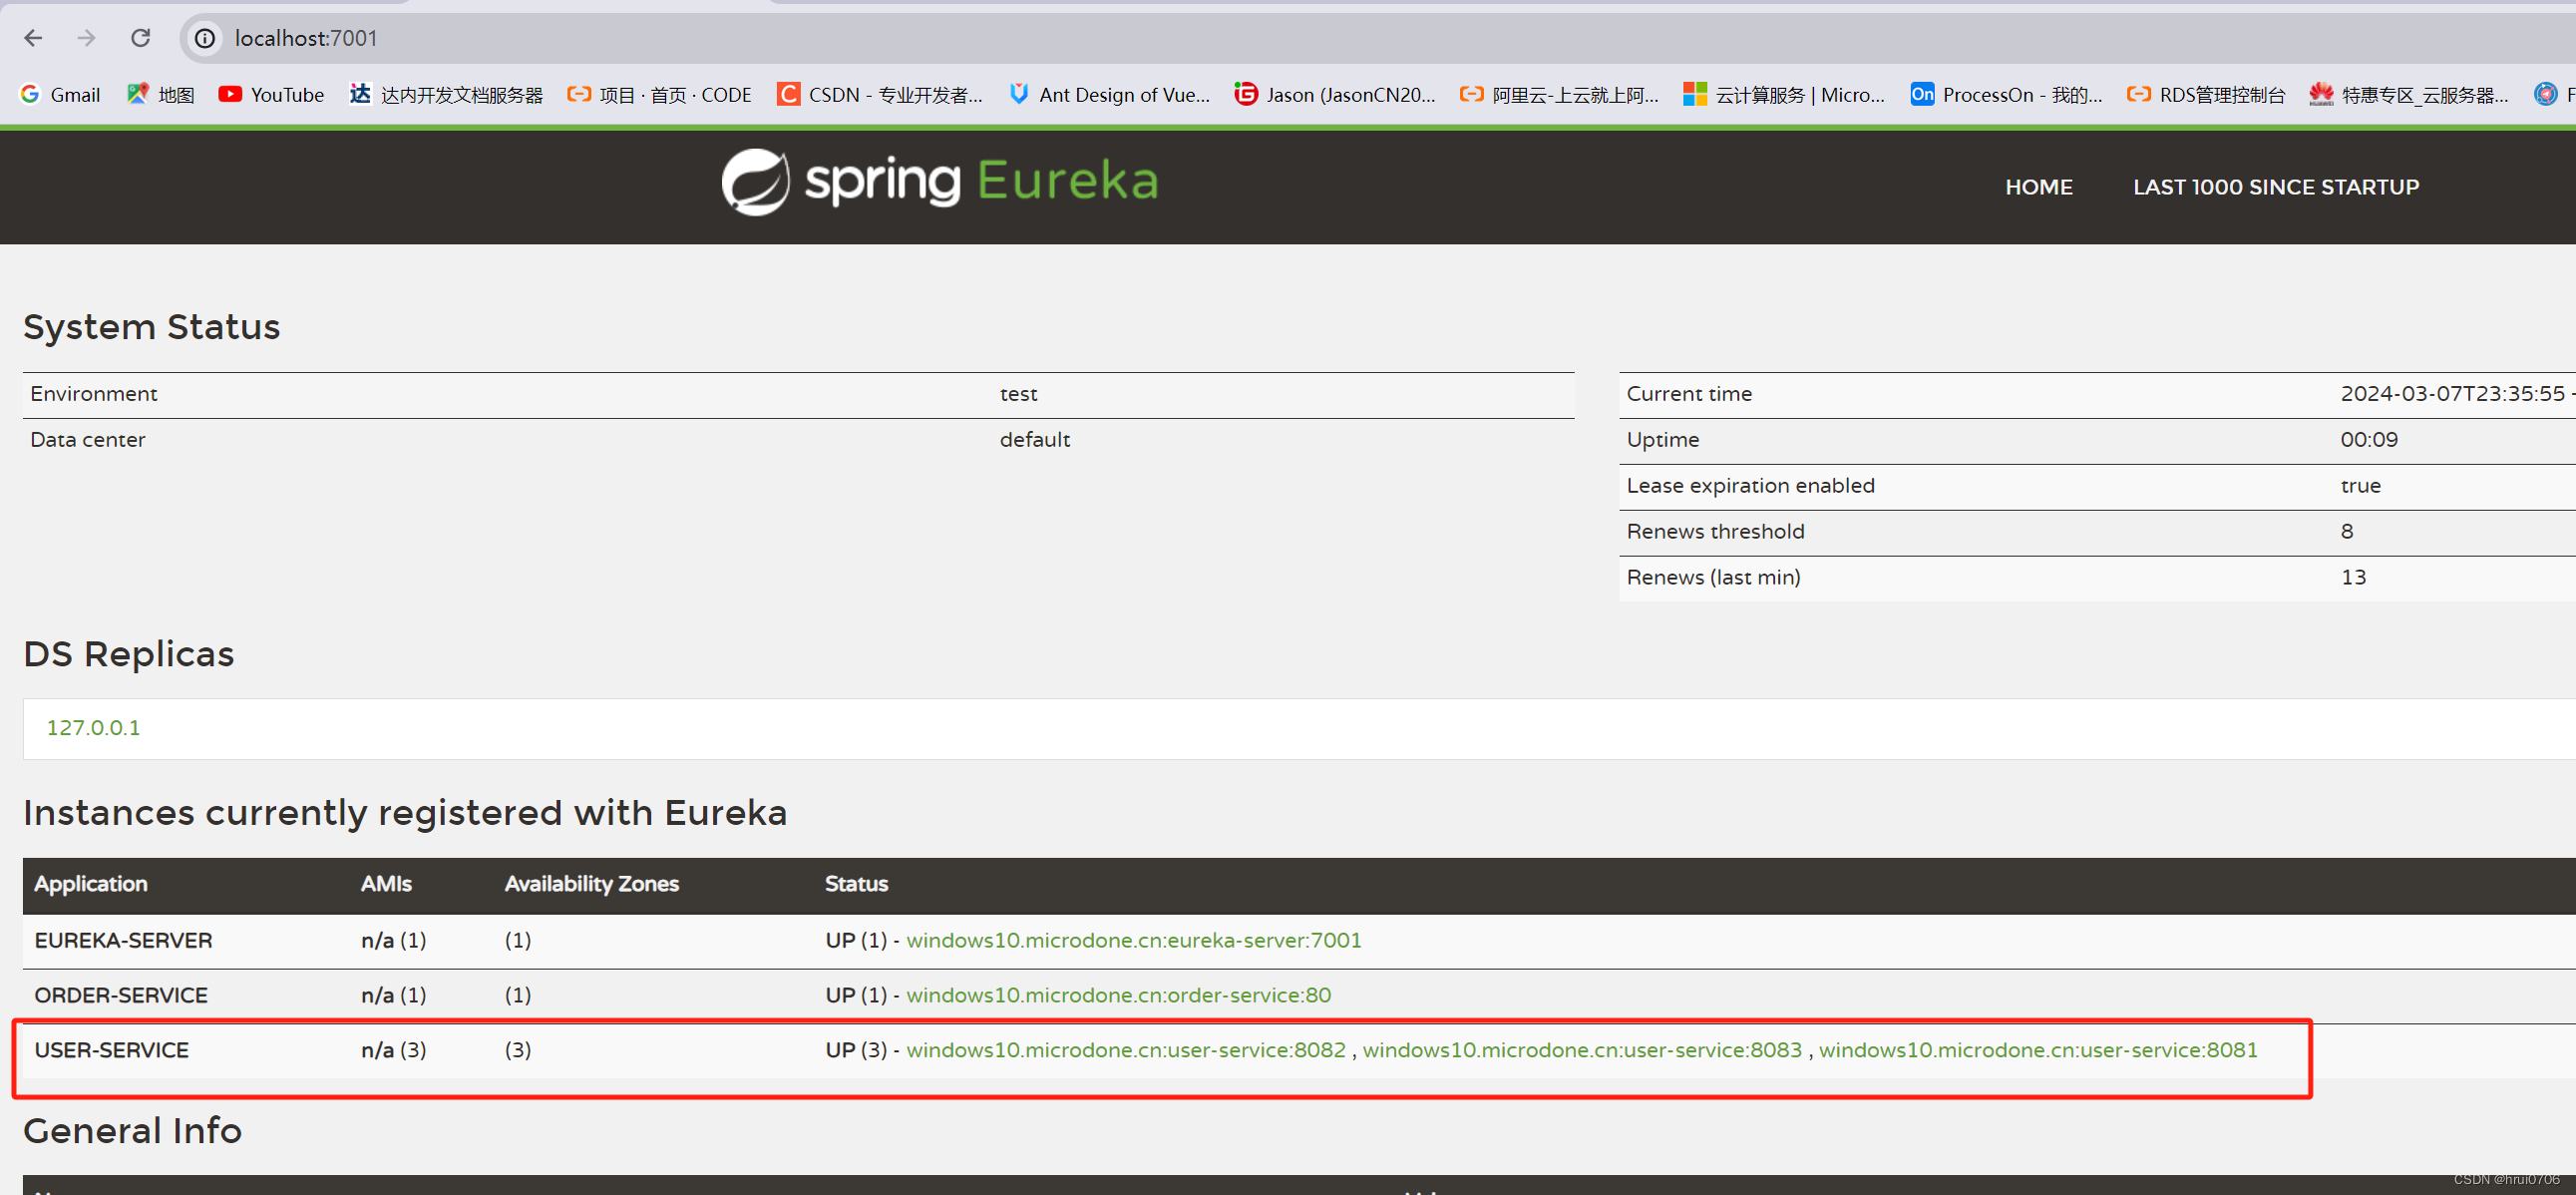
Task: Click 'Instances currently registered with Eureka' heading
Action: 405,813
